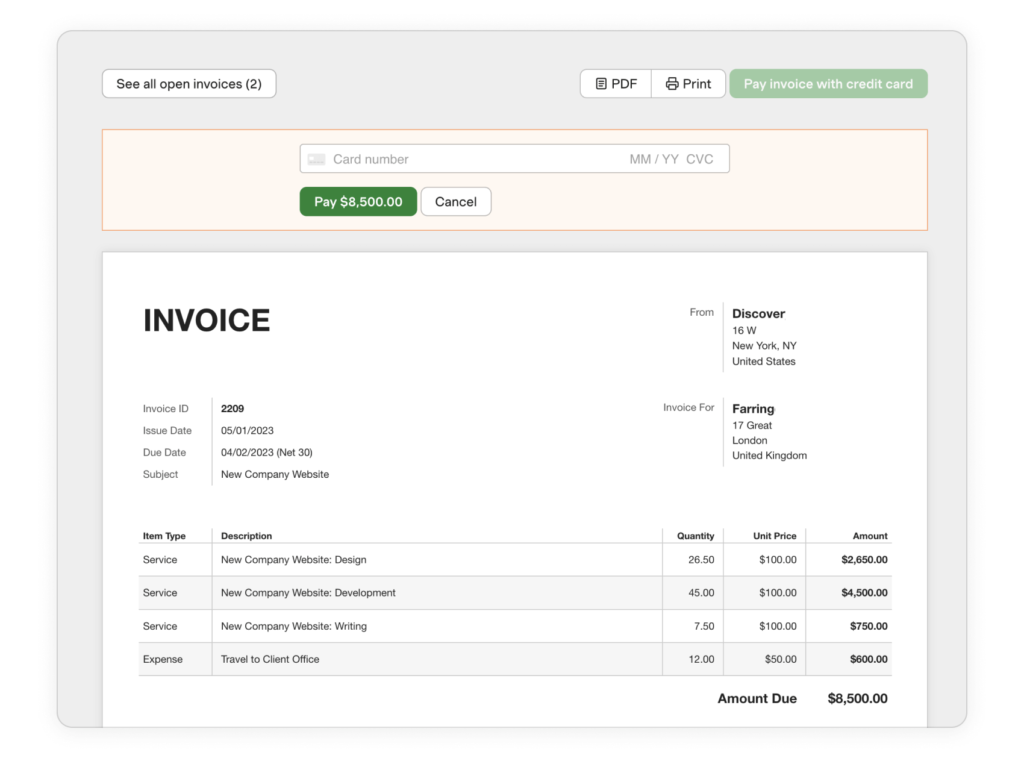This screenshot has height=758, width=1024.
Task: Click subject value New Company Website
Action: [x=275, y=474]
